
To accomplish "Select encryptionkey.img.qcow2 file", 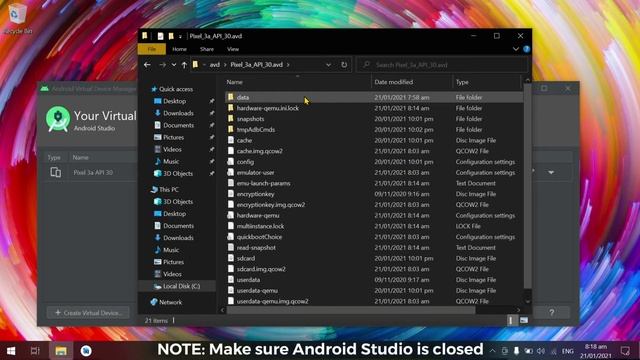I will pos(271,204).
